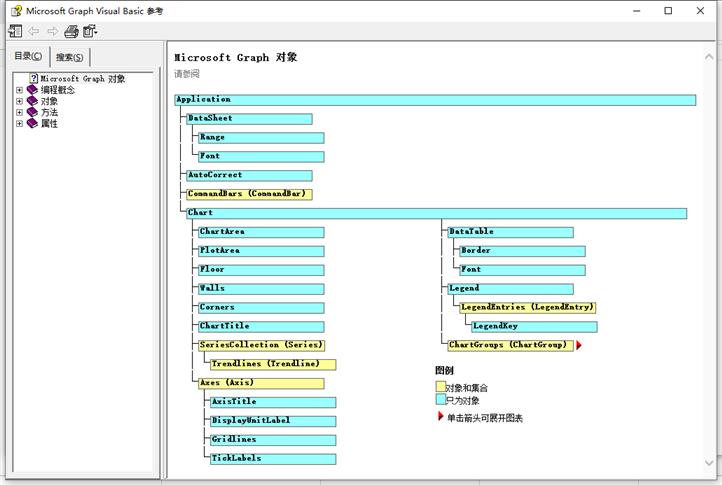Open the TickLabels object box
The width and height of the screenshot is (722, 485).
[x=273, y=459]
